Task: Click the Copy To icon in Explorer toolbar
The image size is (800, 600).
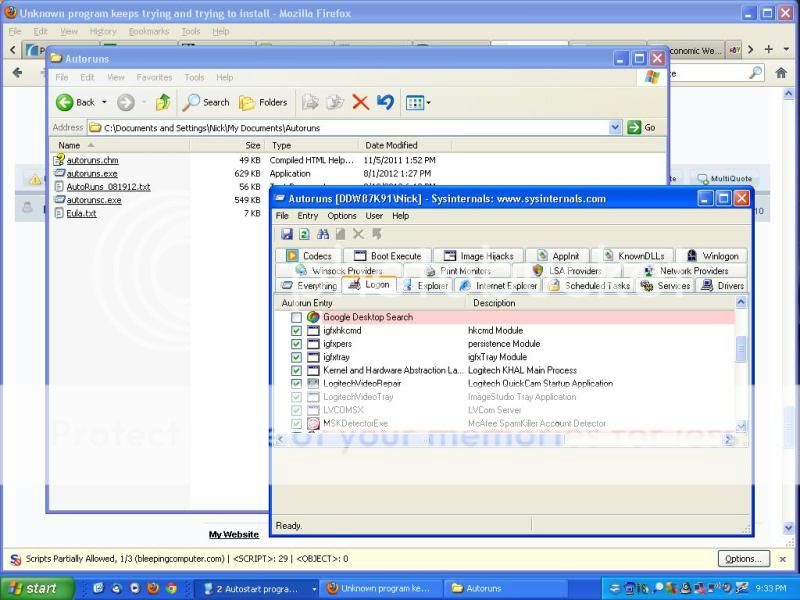Action: (335, 103)
